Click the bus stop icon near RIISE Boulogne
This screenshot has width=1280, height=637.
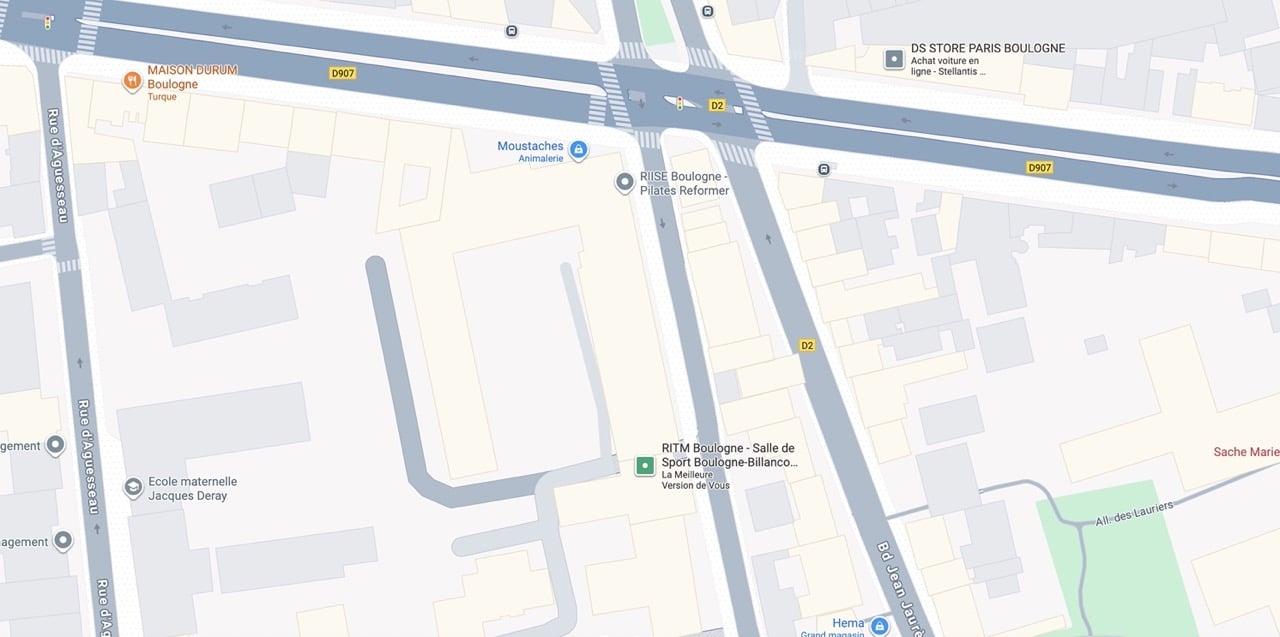pyautogui.click(x=823, y=169)
